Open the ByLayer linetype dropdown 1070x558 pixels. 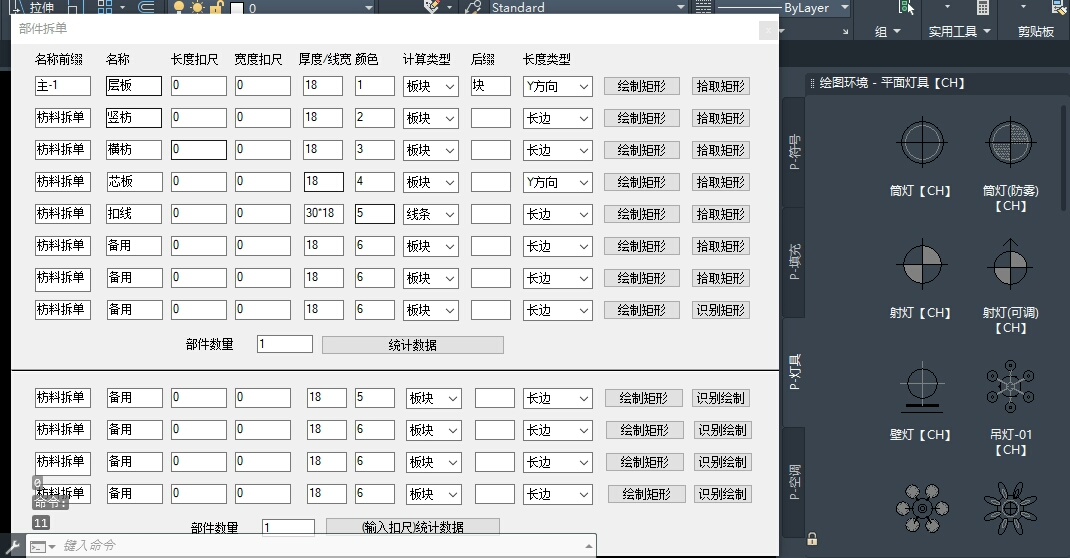(845, 8)
